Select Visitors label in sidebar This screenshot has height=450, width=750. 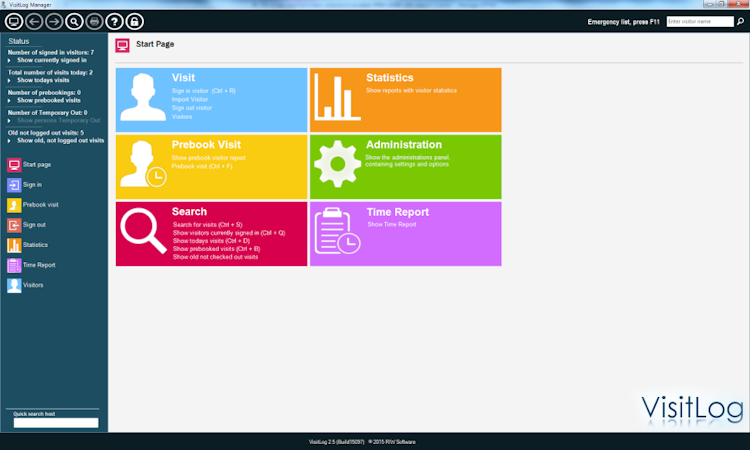click(x=33, y=285)
